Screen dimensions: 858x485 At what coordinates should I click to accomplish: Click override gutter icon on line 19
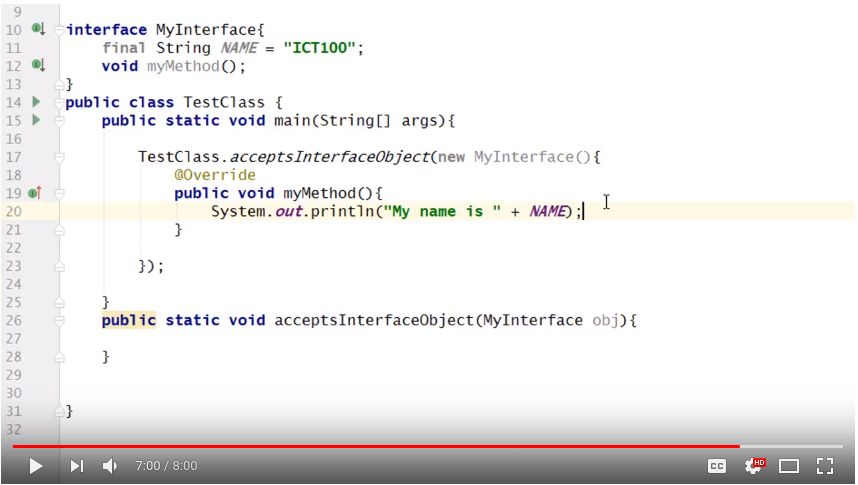click(36, 193)
